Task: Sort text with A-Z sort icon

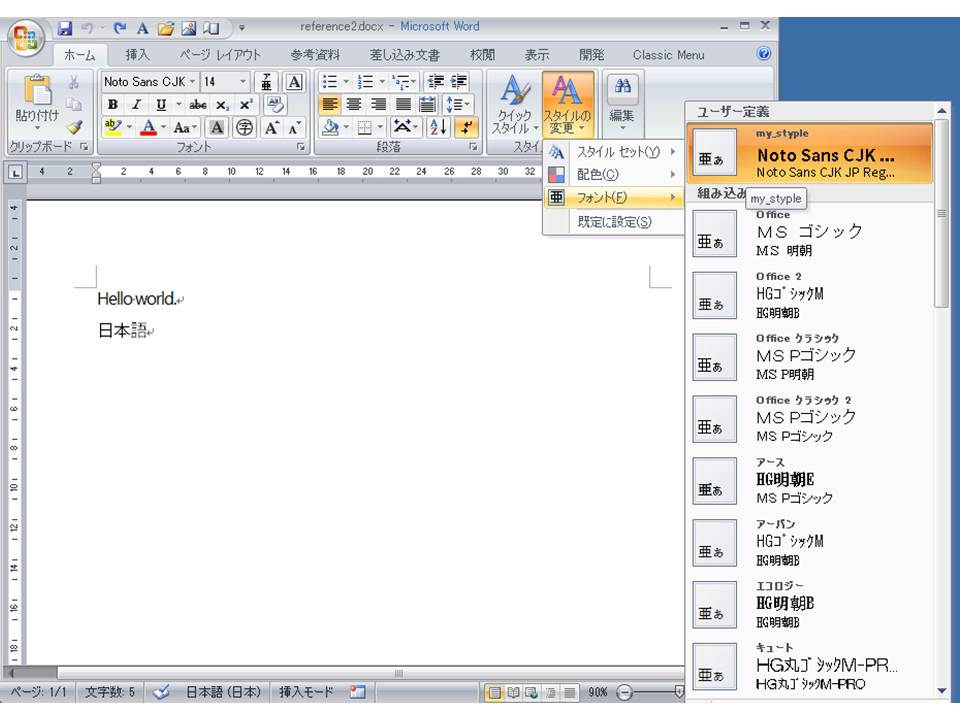Action: click(439, 127)
